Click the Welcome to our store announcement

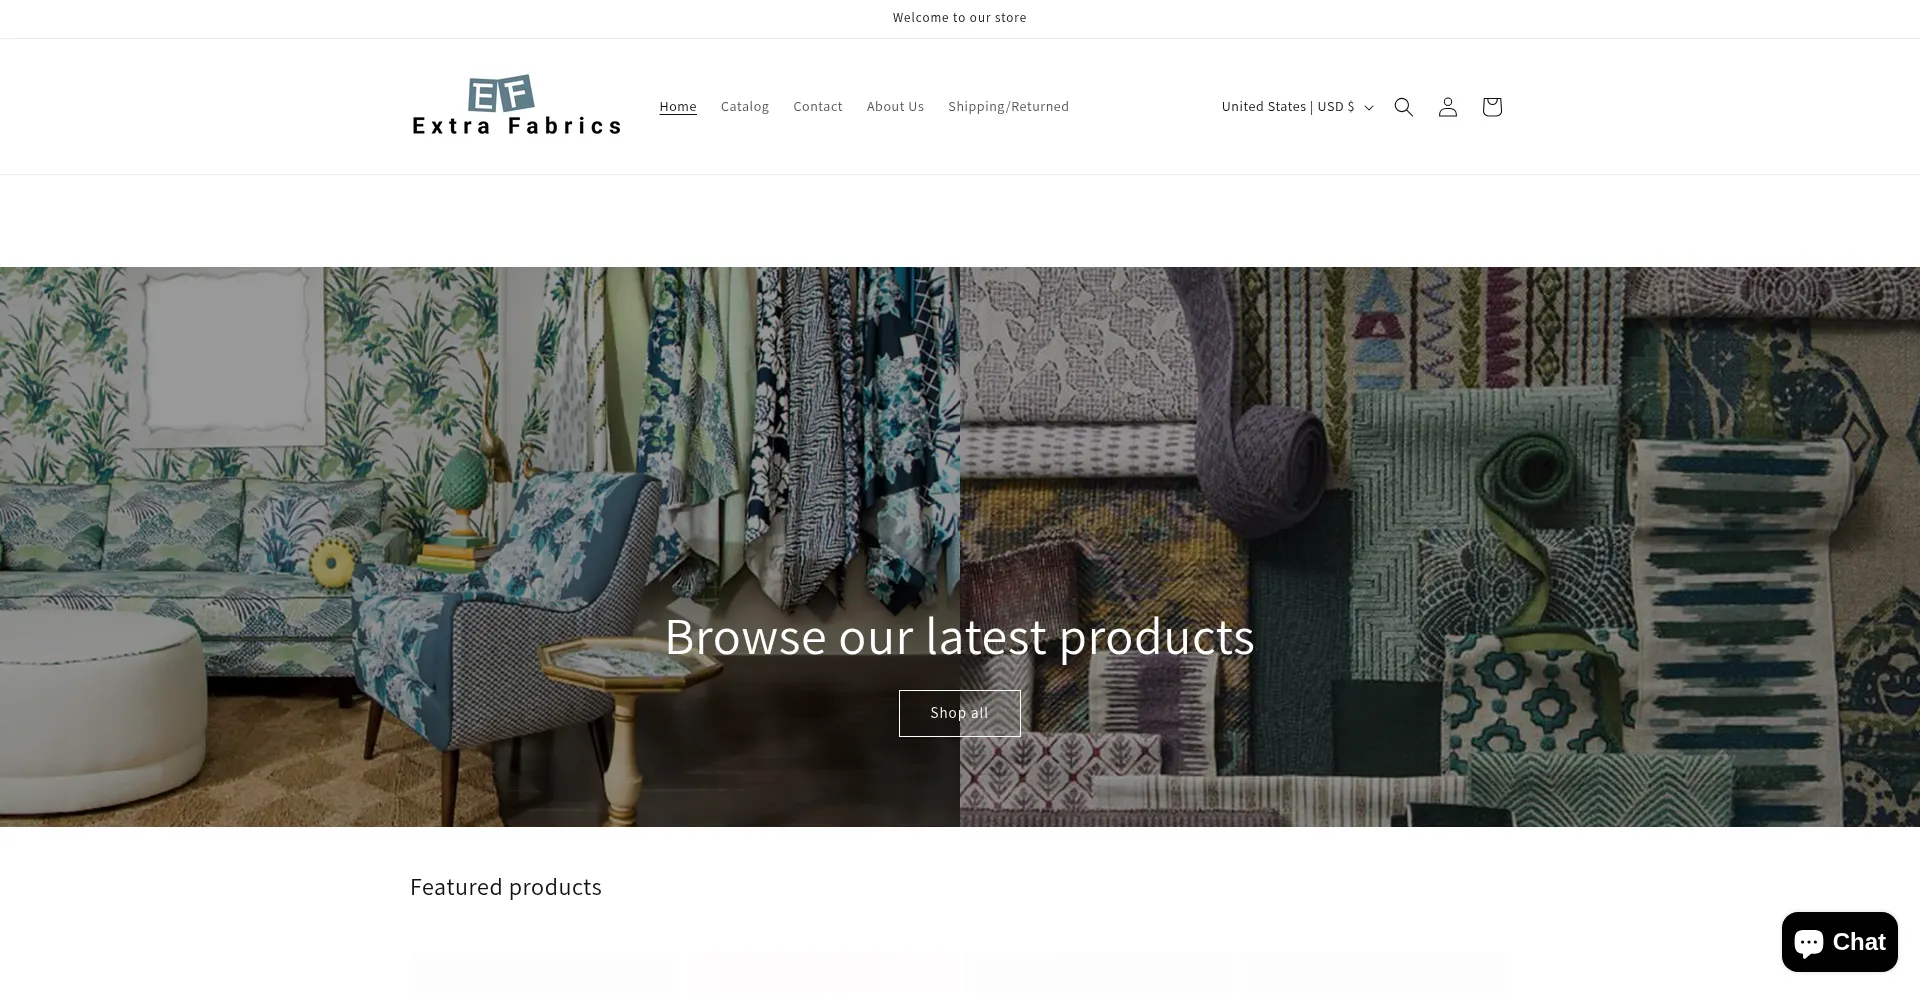(960, 18)
